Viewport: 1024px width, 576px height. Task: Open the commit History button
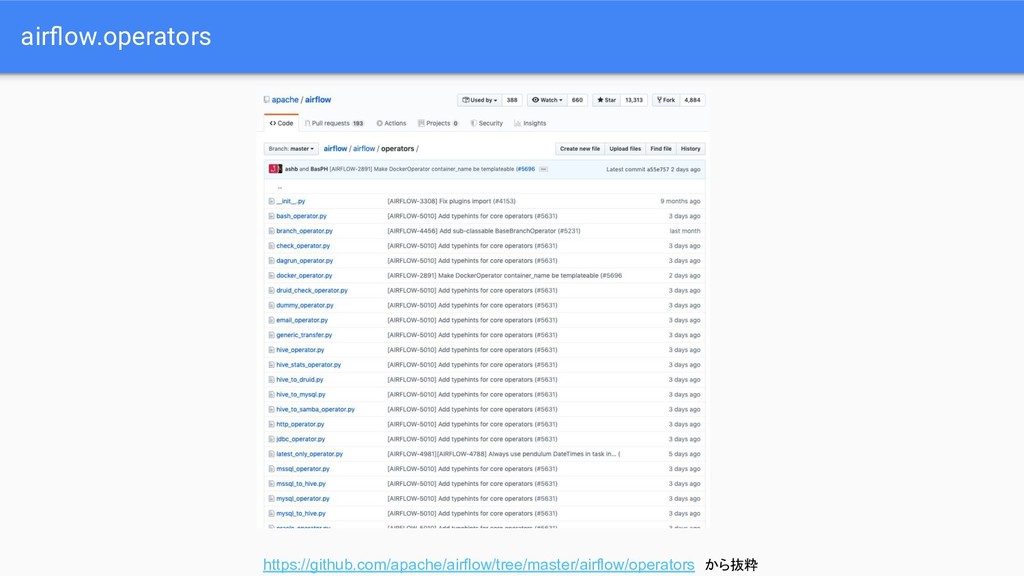690,149
